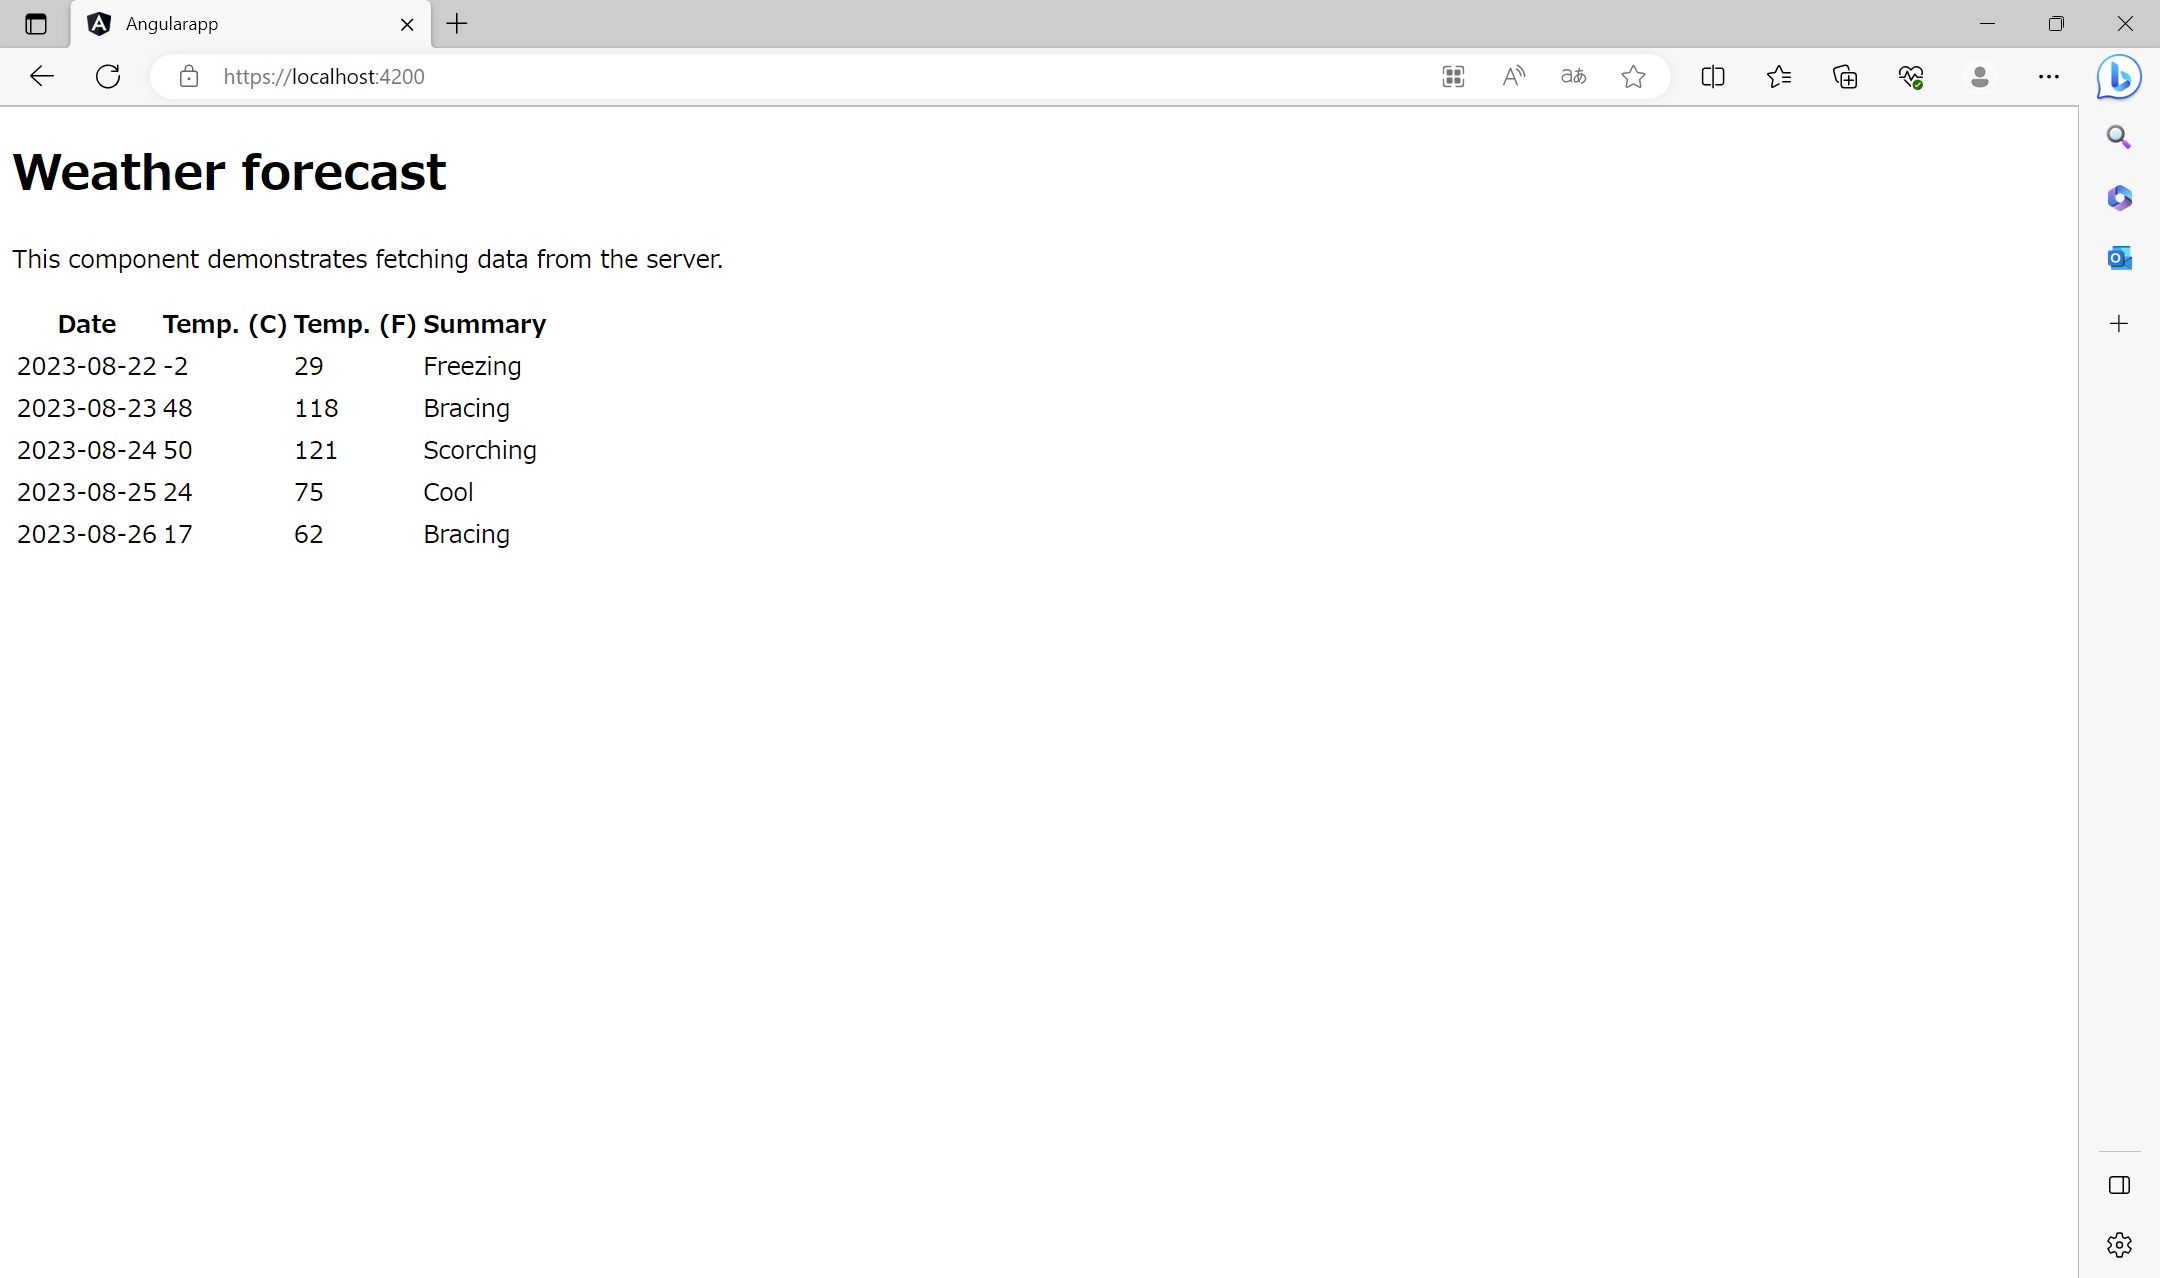The width and height of the screenshot is (2160, 1278).
Task: Add a sidebar app with plus
Action: [x=2119, y=323]
